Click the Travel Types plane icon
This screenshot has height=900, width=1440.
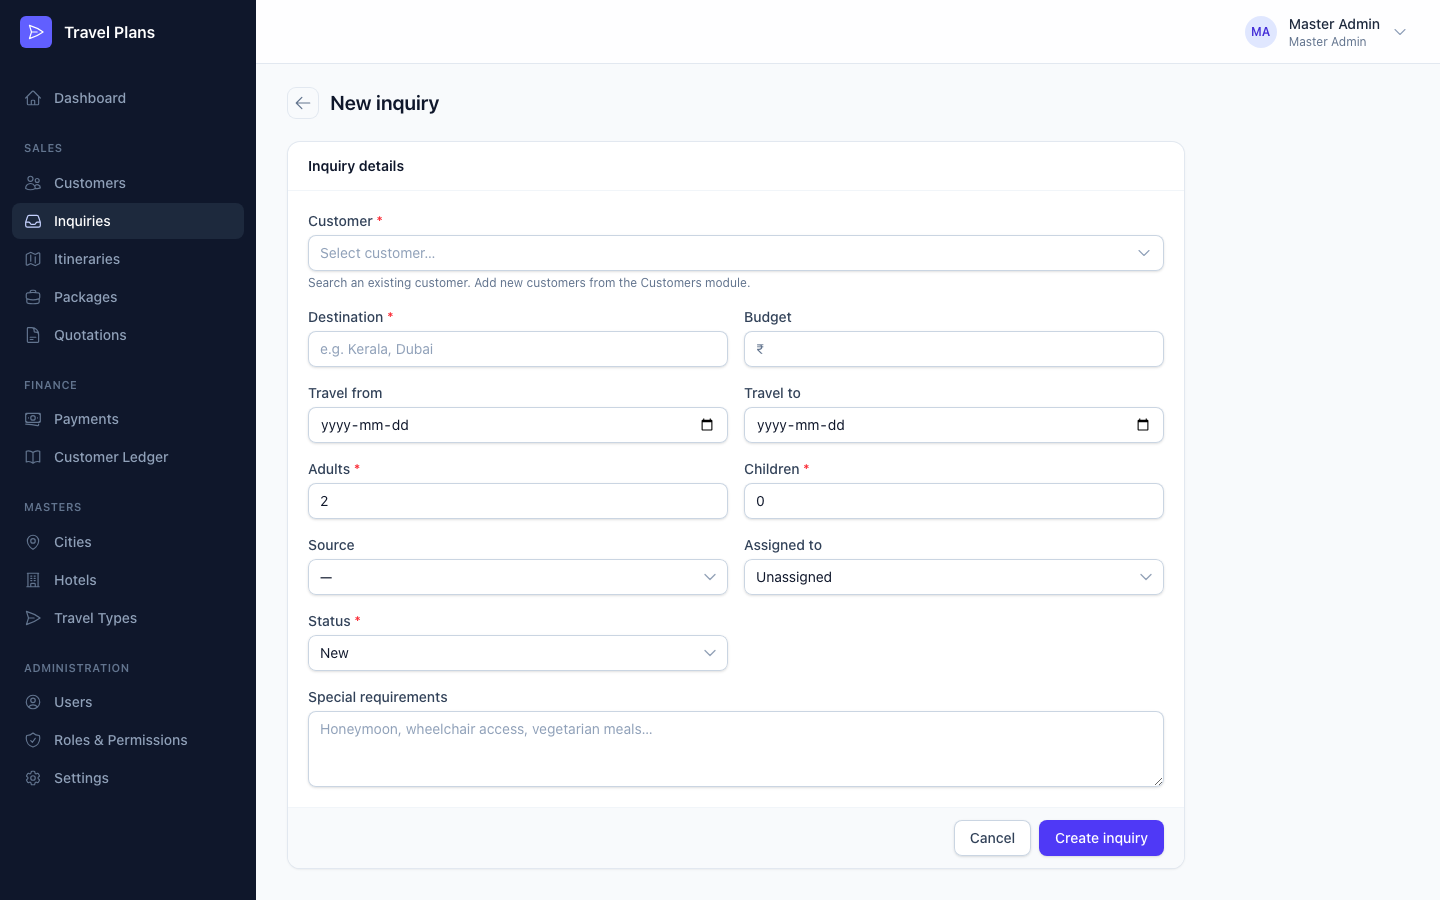tap(33, 618)
